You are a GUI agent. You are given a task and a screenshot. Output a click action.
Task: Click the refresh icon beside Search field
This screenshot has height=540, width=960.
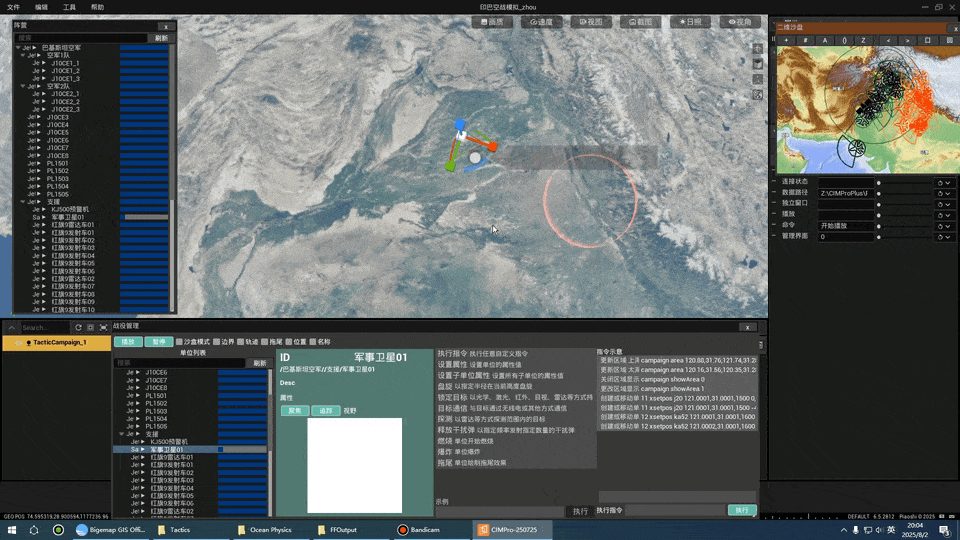click(x=78, y=328)
